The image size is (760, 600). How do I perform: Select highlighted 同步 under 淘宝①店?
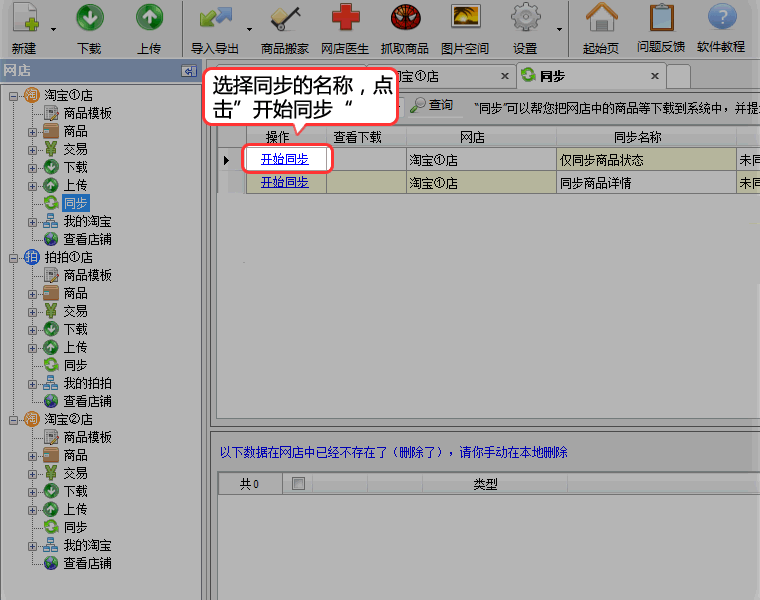point(76,203)
